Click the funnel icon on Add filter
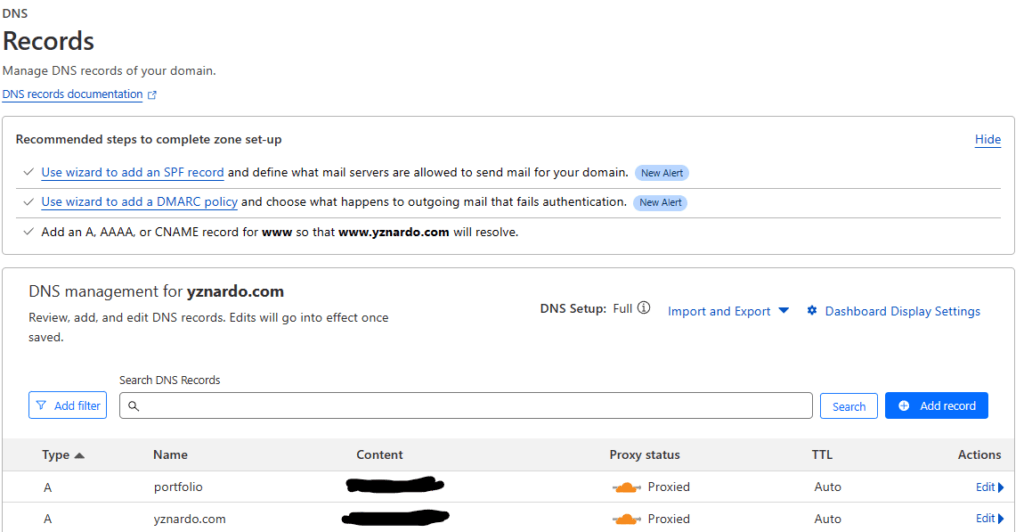Viewport: 1024px width, 532px height. point(41,406)
